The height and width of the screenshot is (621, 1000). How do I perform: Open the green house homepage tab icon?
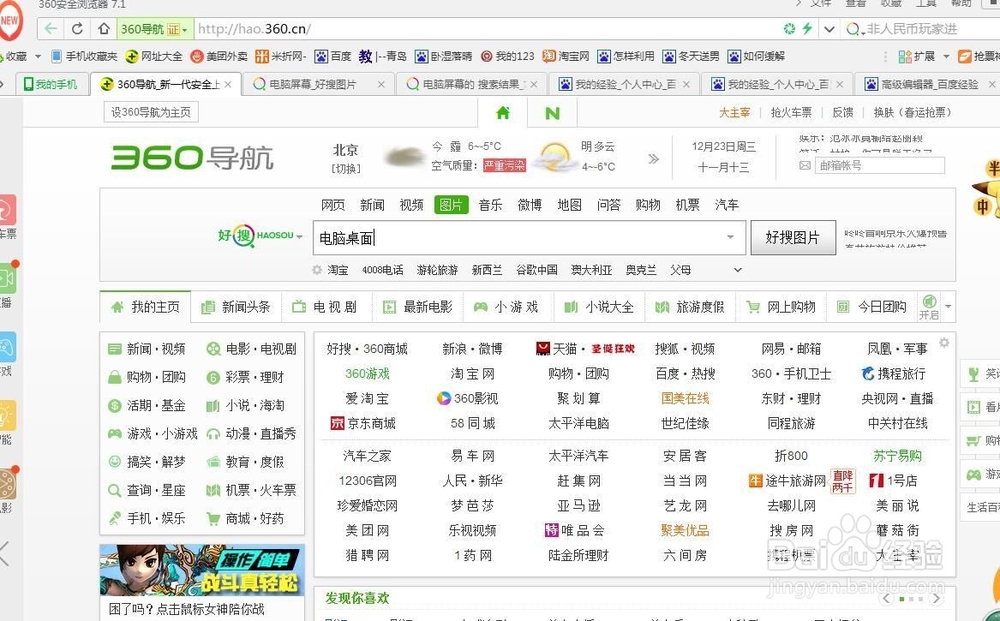coord(503,113)
